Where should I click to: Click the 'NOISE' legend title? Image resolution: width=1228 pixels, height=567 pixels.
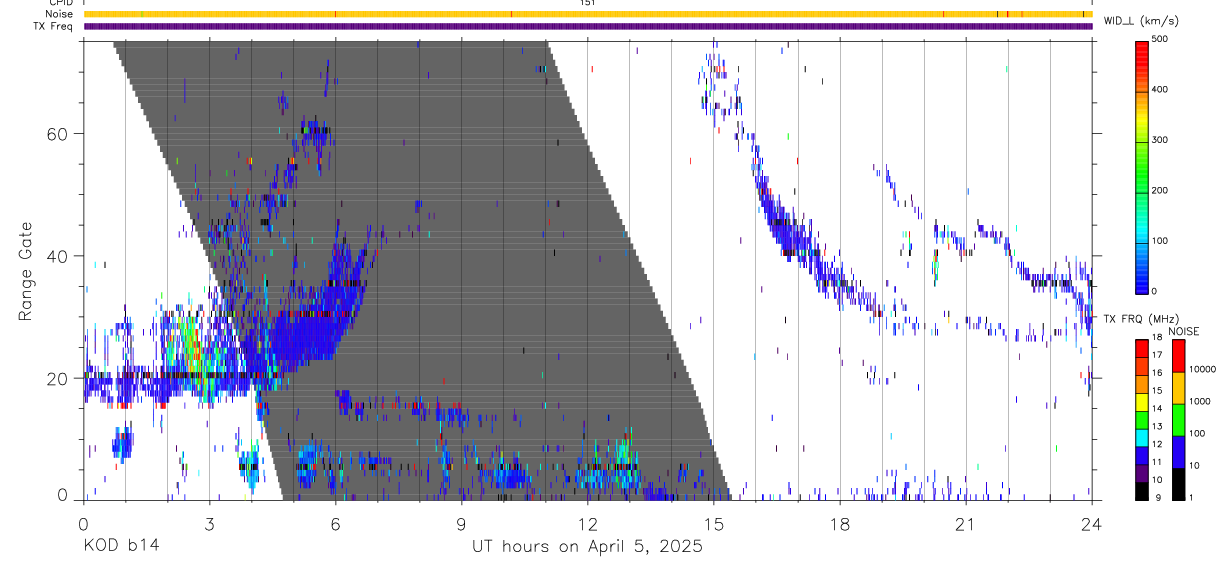1183,330
